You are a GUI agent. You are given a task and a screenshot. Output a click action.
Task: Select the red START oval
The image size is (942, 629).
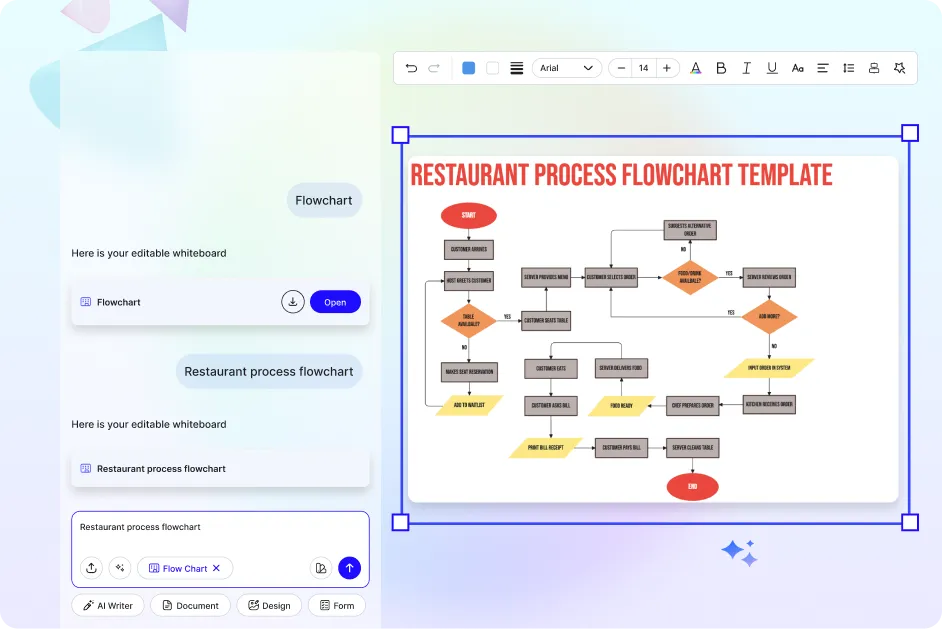pos(469,215)
